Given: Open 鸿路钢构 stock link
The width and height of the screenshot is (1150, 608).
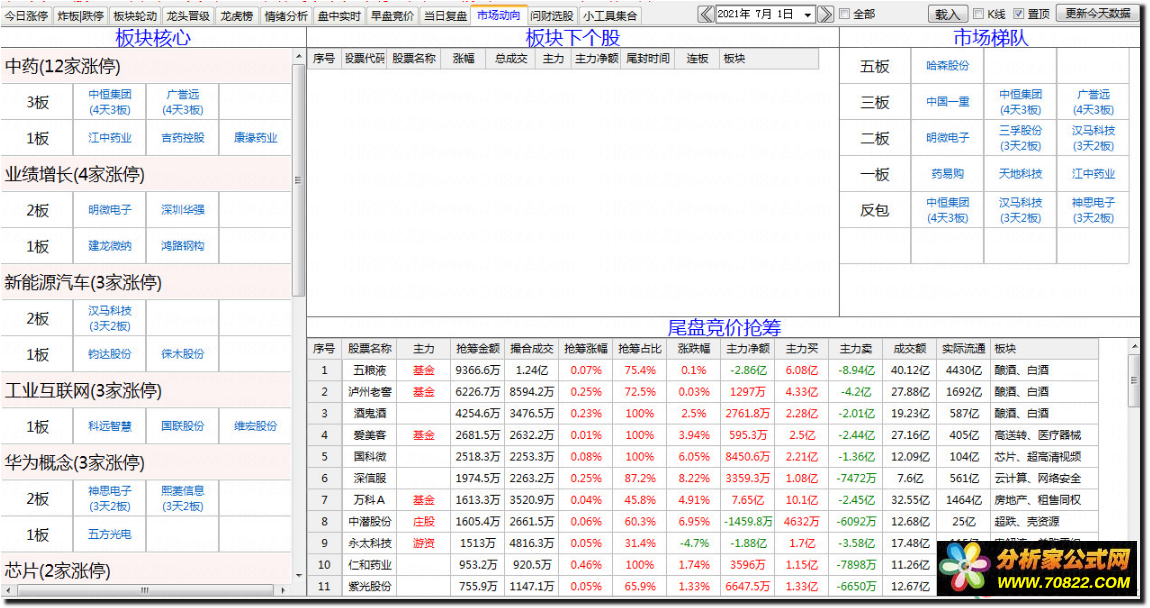Looking at the screenshot, I should click(183, 246).
